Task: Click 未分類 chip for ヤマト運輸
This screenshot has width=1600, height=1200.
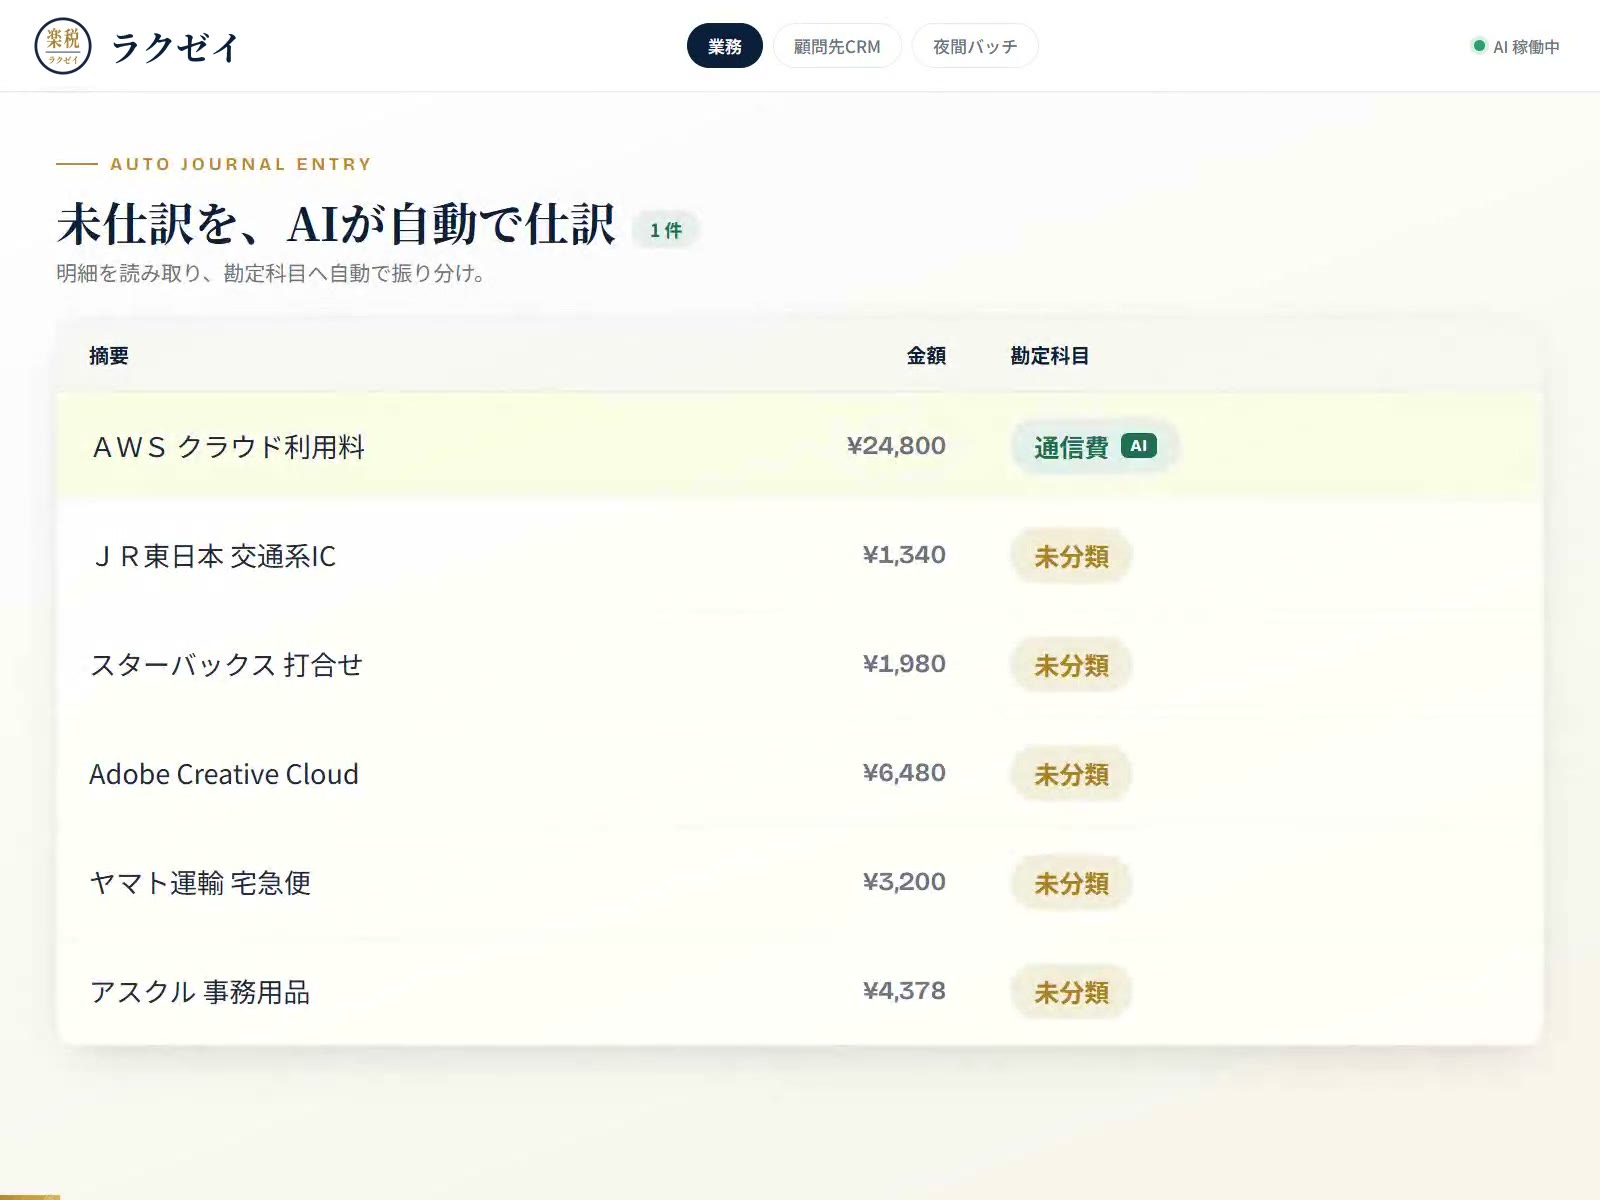Action: point(1071,883)
